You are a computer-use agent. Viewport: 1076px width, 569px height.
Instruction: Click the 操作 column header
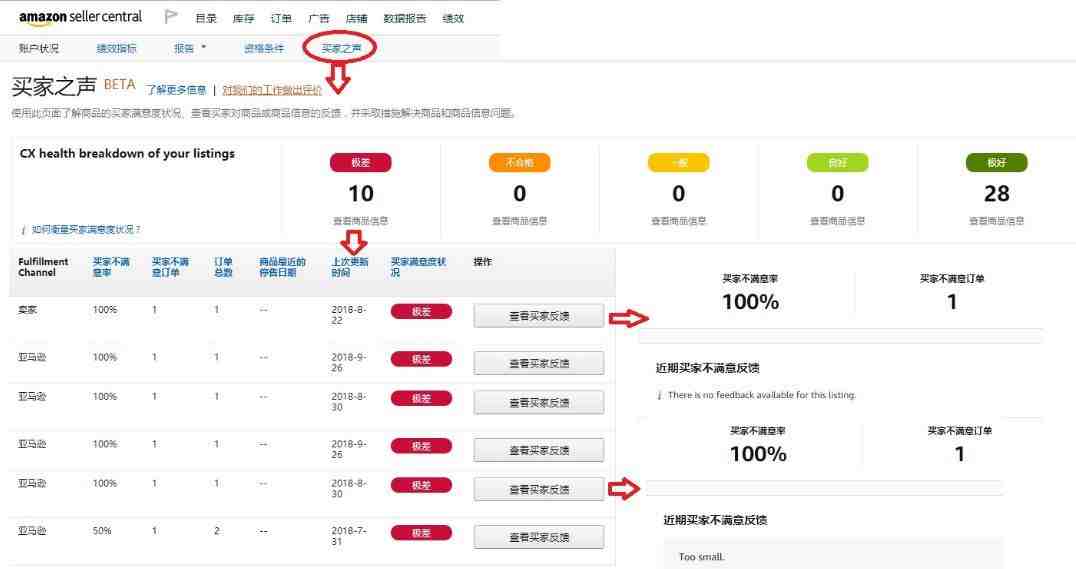482,262
